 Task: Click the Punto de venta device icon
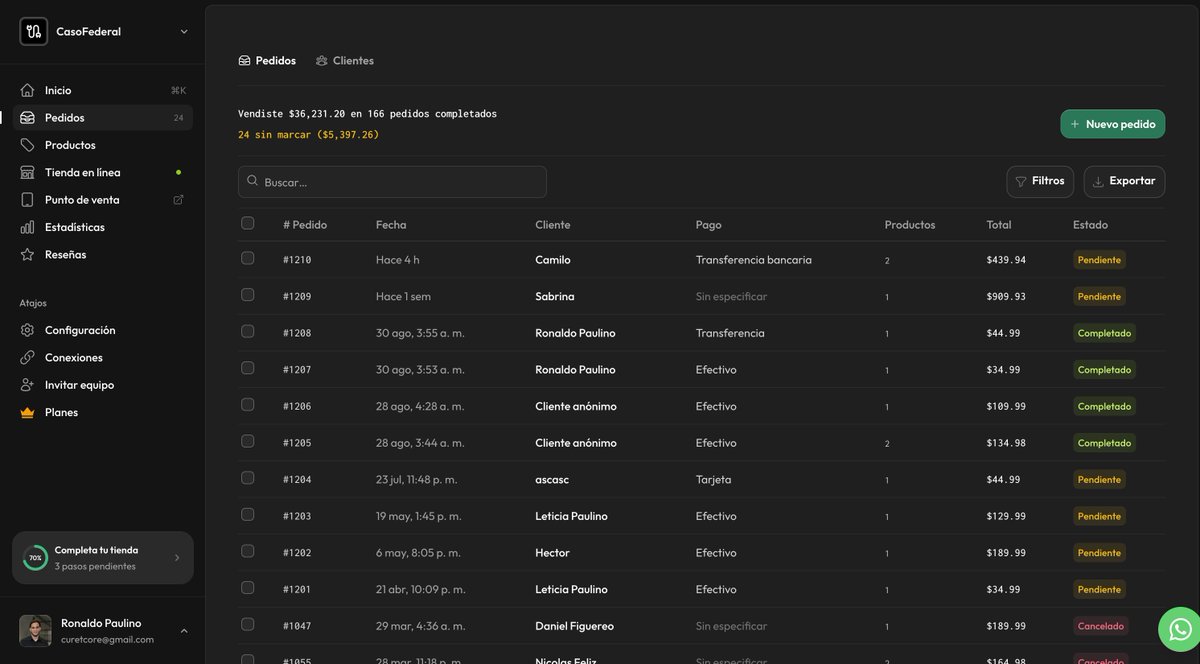(x=27, y=200)
